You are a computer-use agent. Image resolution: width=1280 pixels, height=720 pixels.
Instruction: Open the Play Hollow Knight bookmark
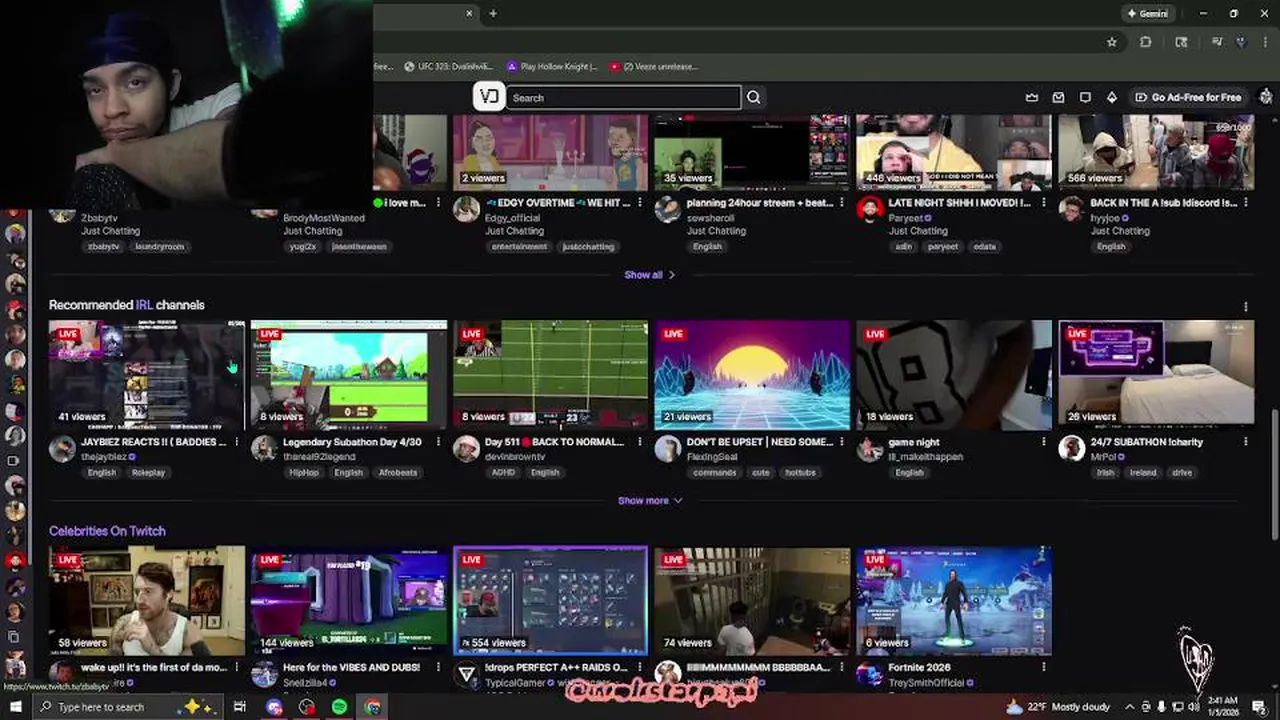point(551,66)
